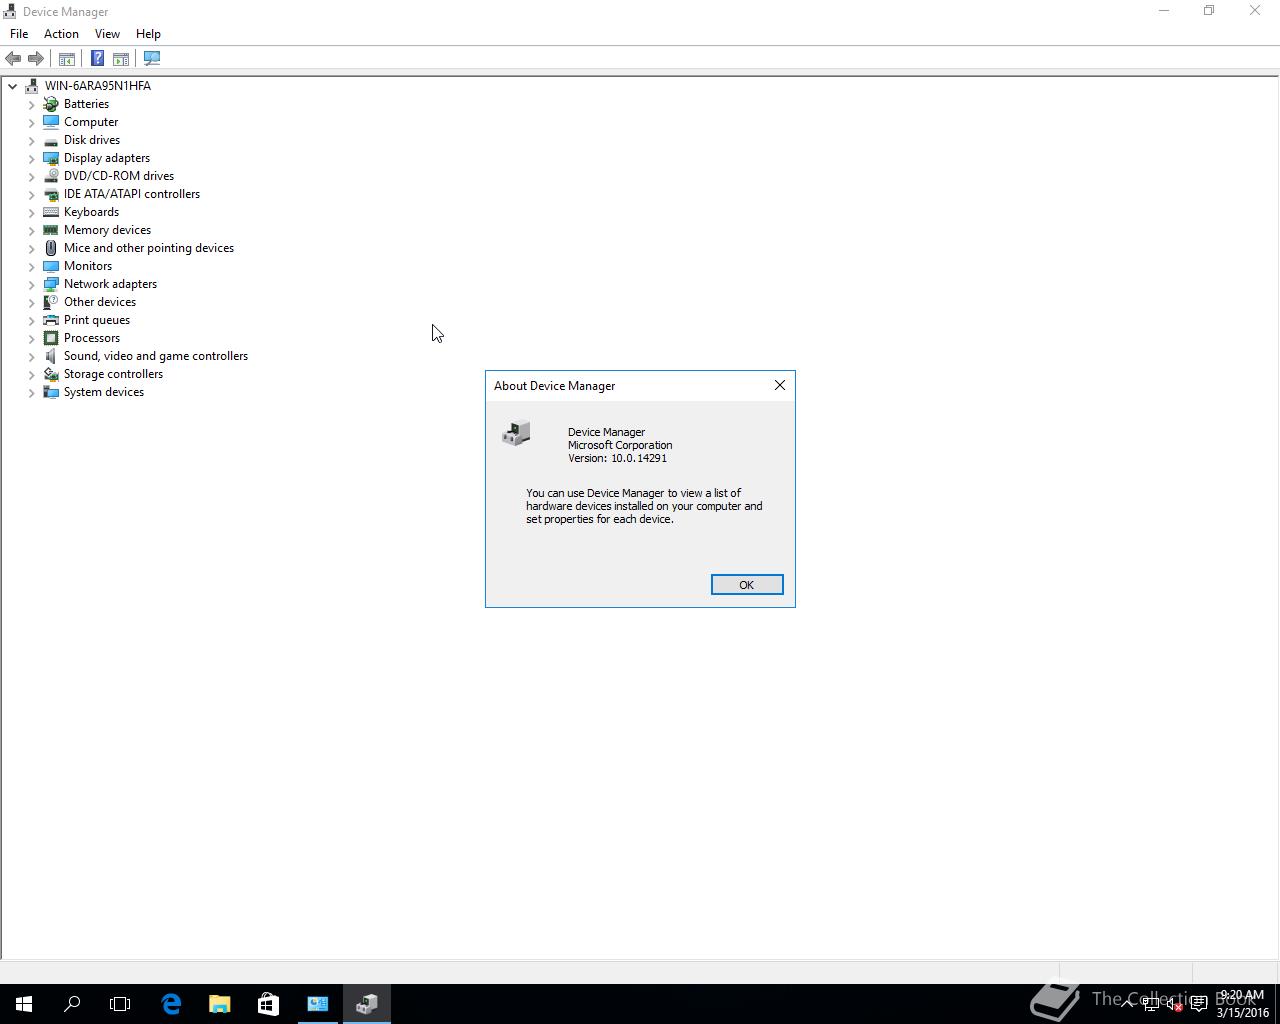The image size is (1280, 1024).
Task: Collapse the WIN-6ARA95N1HFA root node
Action: tap(12, 86)
